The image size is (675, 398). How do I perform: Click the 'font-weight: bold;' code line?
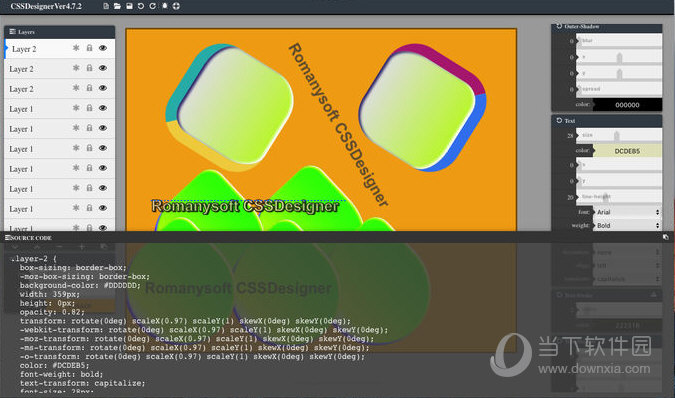61,374
